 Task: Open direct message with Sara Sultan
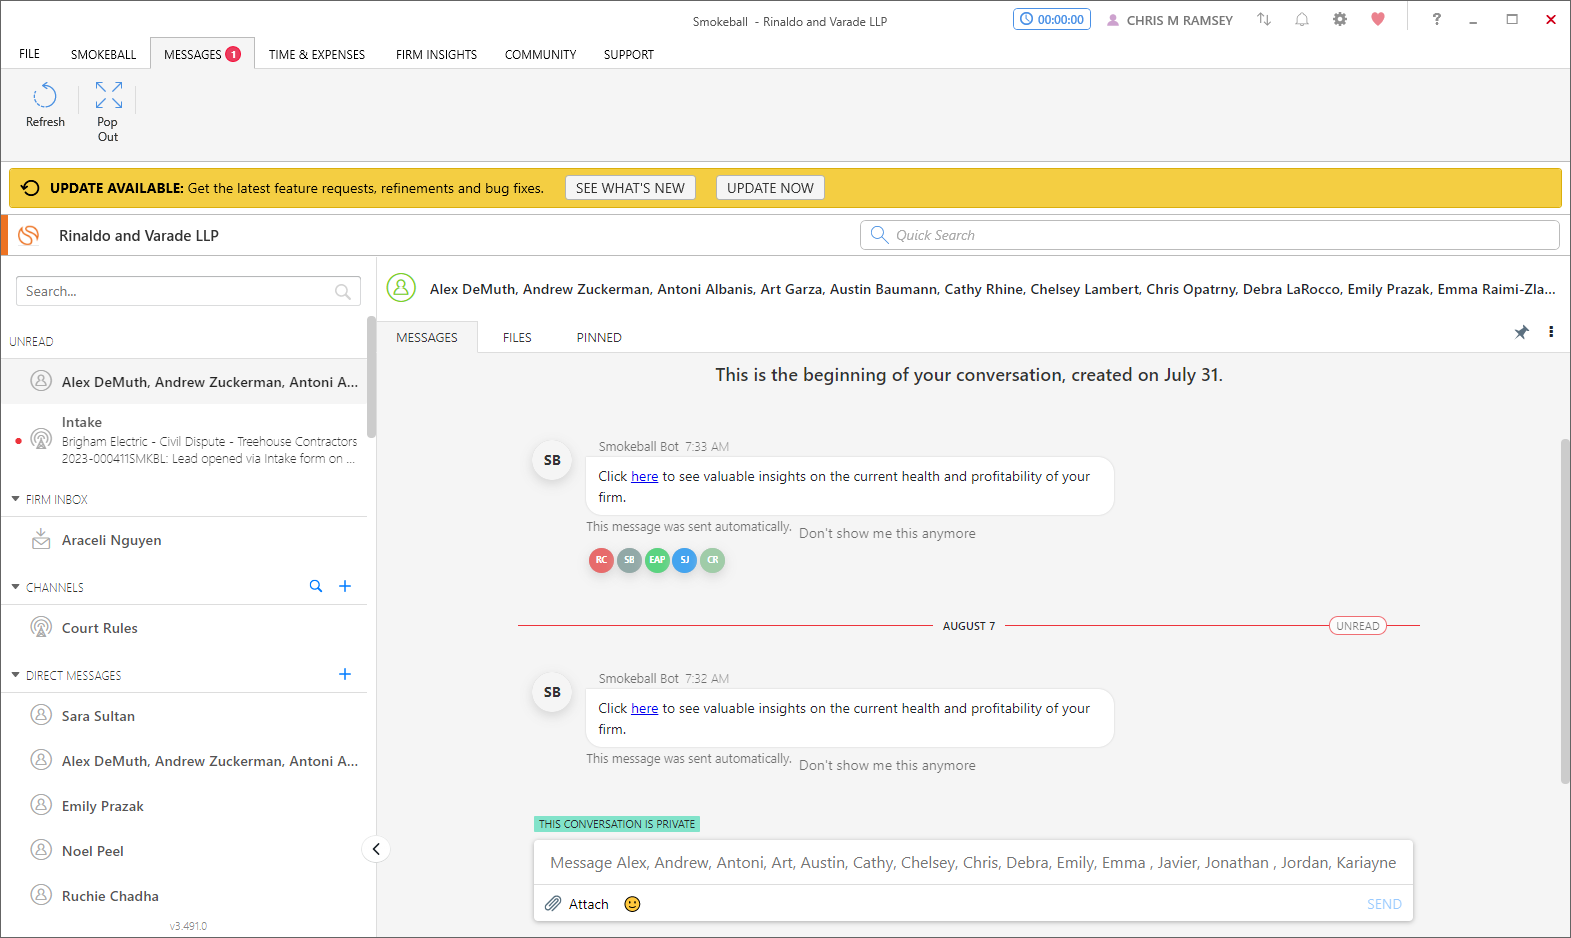pos(184,716)
